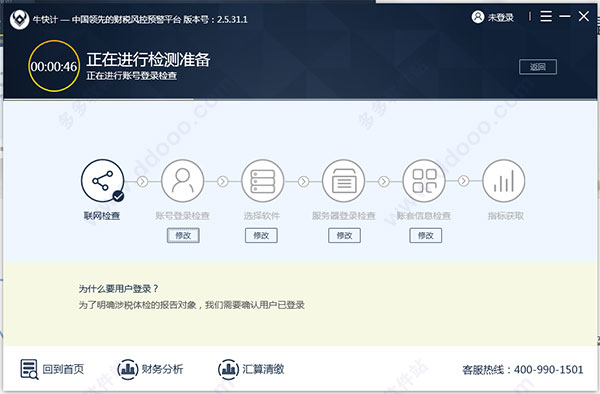Click the progress bar under the header
The width and height of the screenshot is (600, 394).
click(300, 99)
